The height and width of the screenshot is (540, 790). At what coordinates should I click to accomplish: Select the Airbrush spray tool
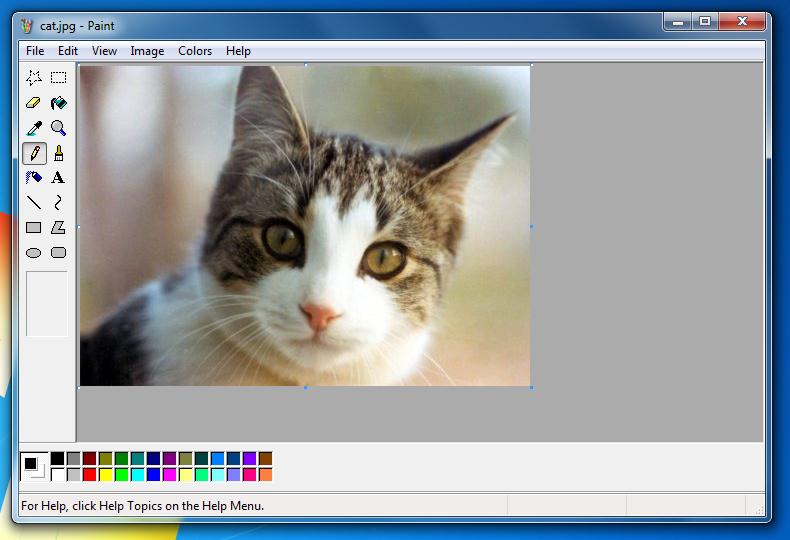tap(34, 178)
